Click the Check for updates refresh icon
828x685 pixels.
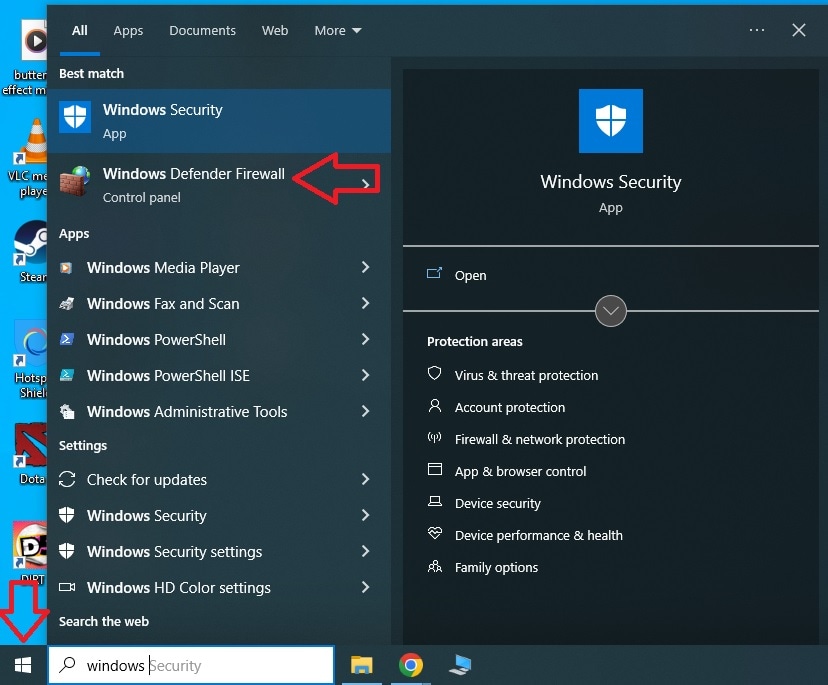(67, 480)
